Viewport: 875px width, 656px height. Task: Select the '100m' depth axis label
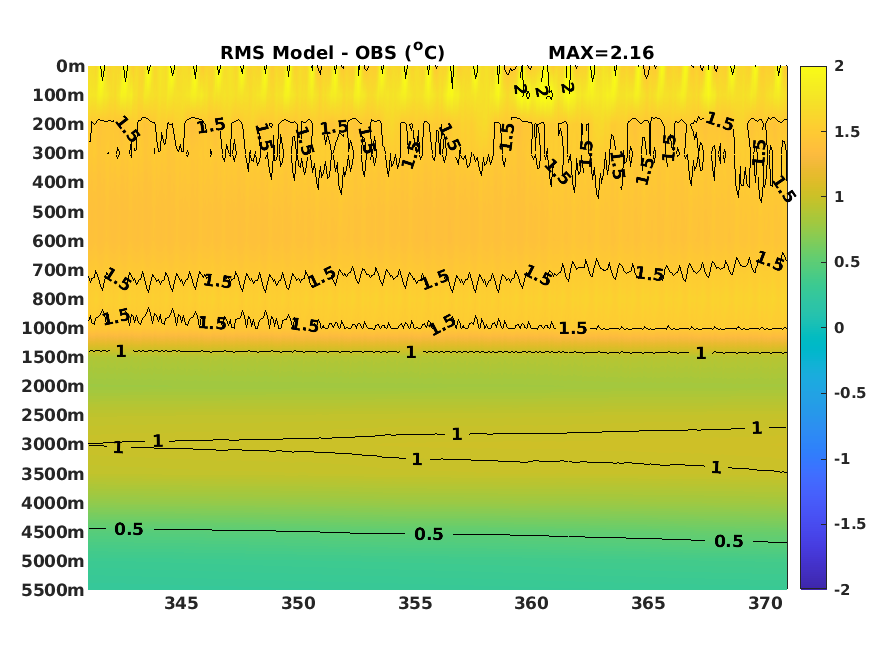click(x=58, y=95)
